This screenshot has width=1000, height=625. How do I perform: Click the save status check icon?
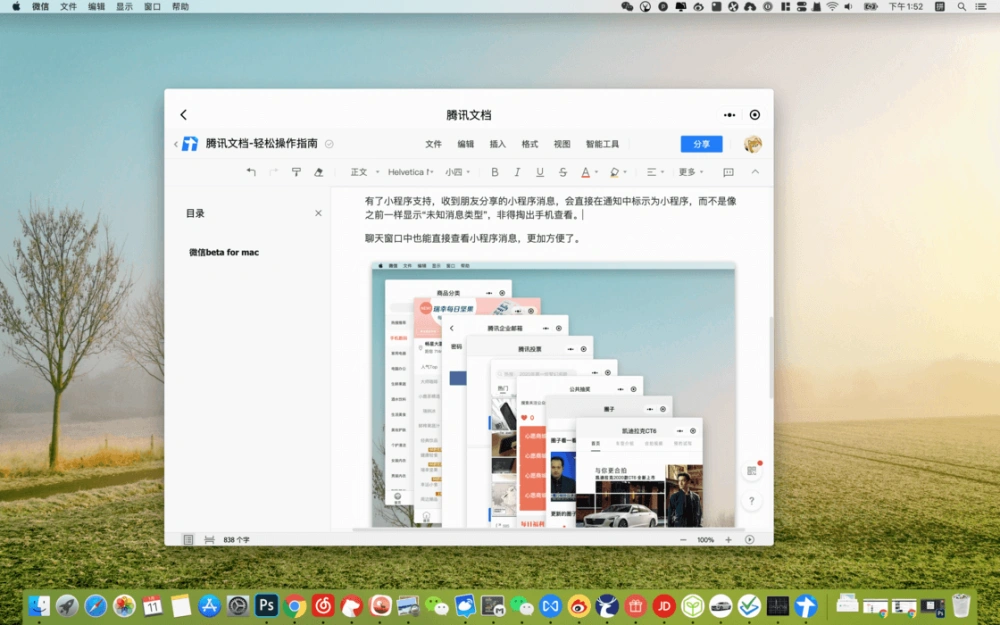coord(329,144)
